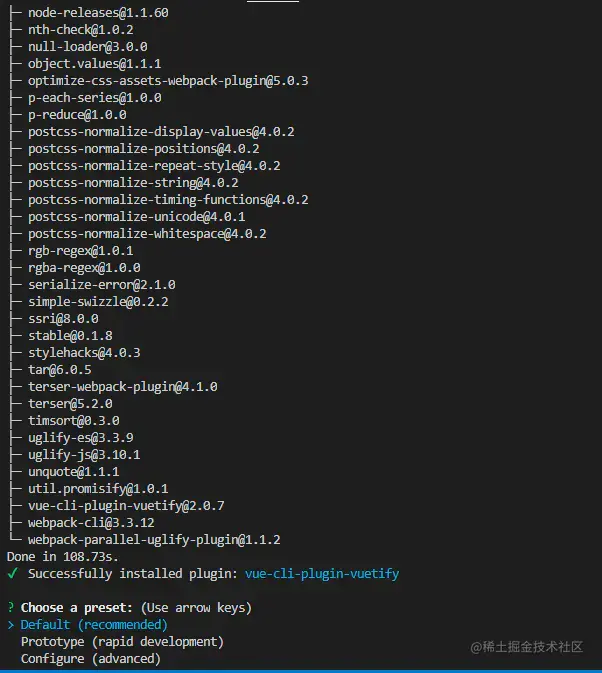Choose the Prototype (rapid development) preset
The height and width of the screenshot is (673, 602).
click(122, 642)
